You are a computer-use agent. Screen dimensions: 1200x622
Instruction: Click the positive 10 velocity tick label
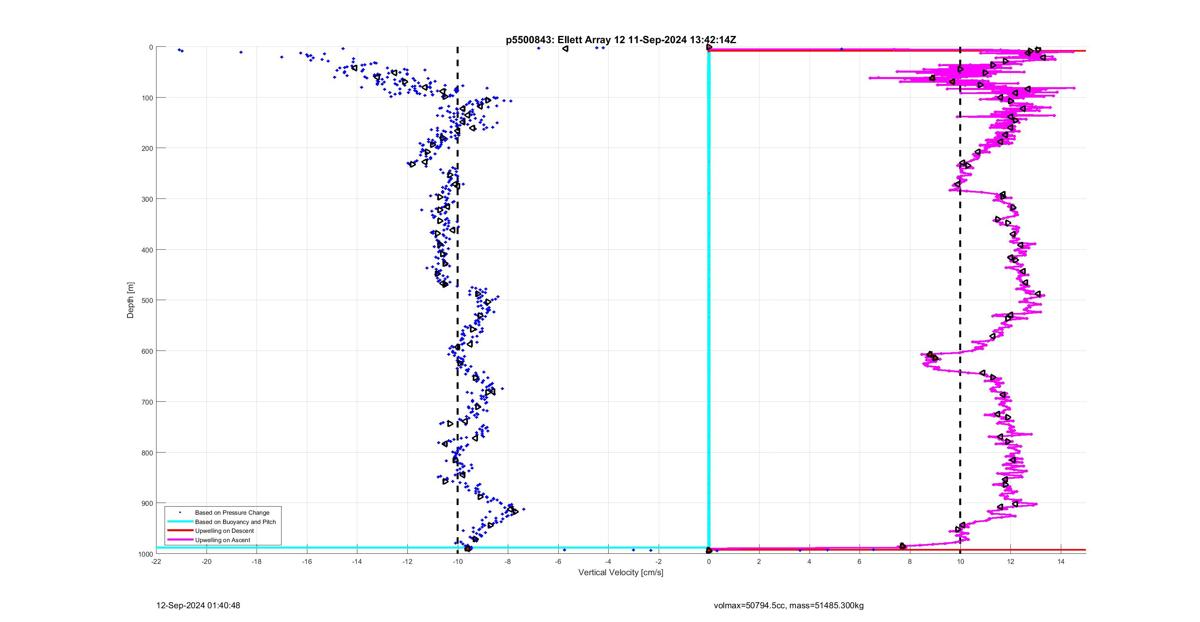point(960,562)
